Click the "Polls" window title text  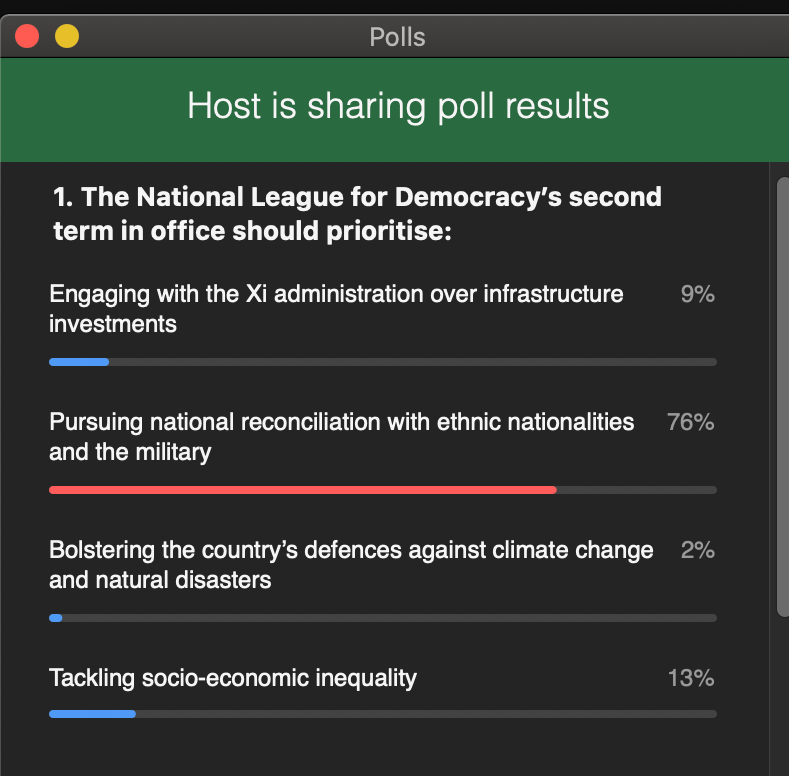397,38
